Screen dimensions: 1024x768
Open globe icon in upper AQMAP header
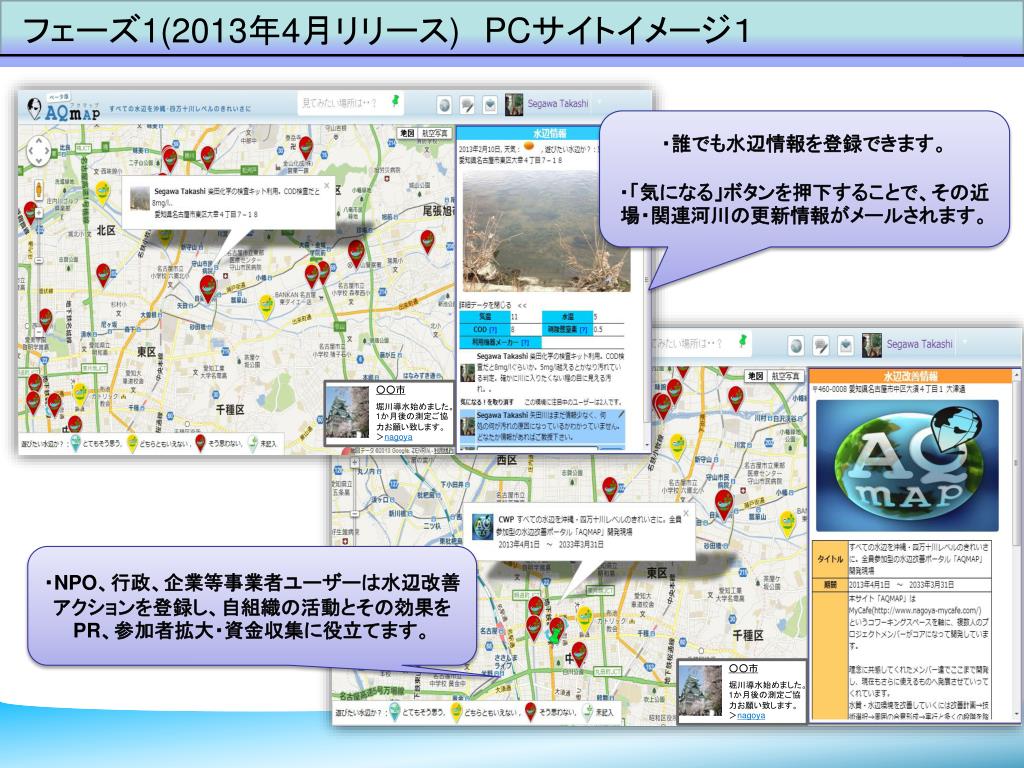coord(444,104)
